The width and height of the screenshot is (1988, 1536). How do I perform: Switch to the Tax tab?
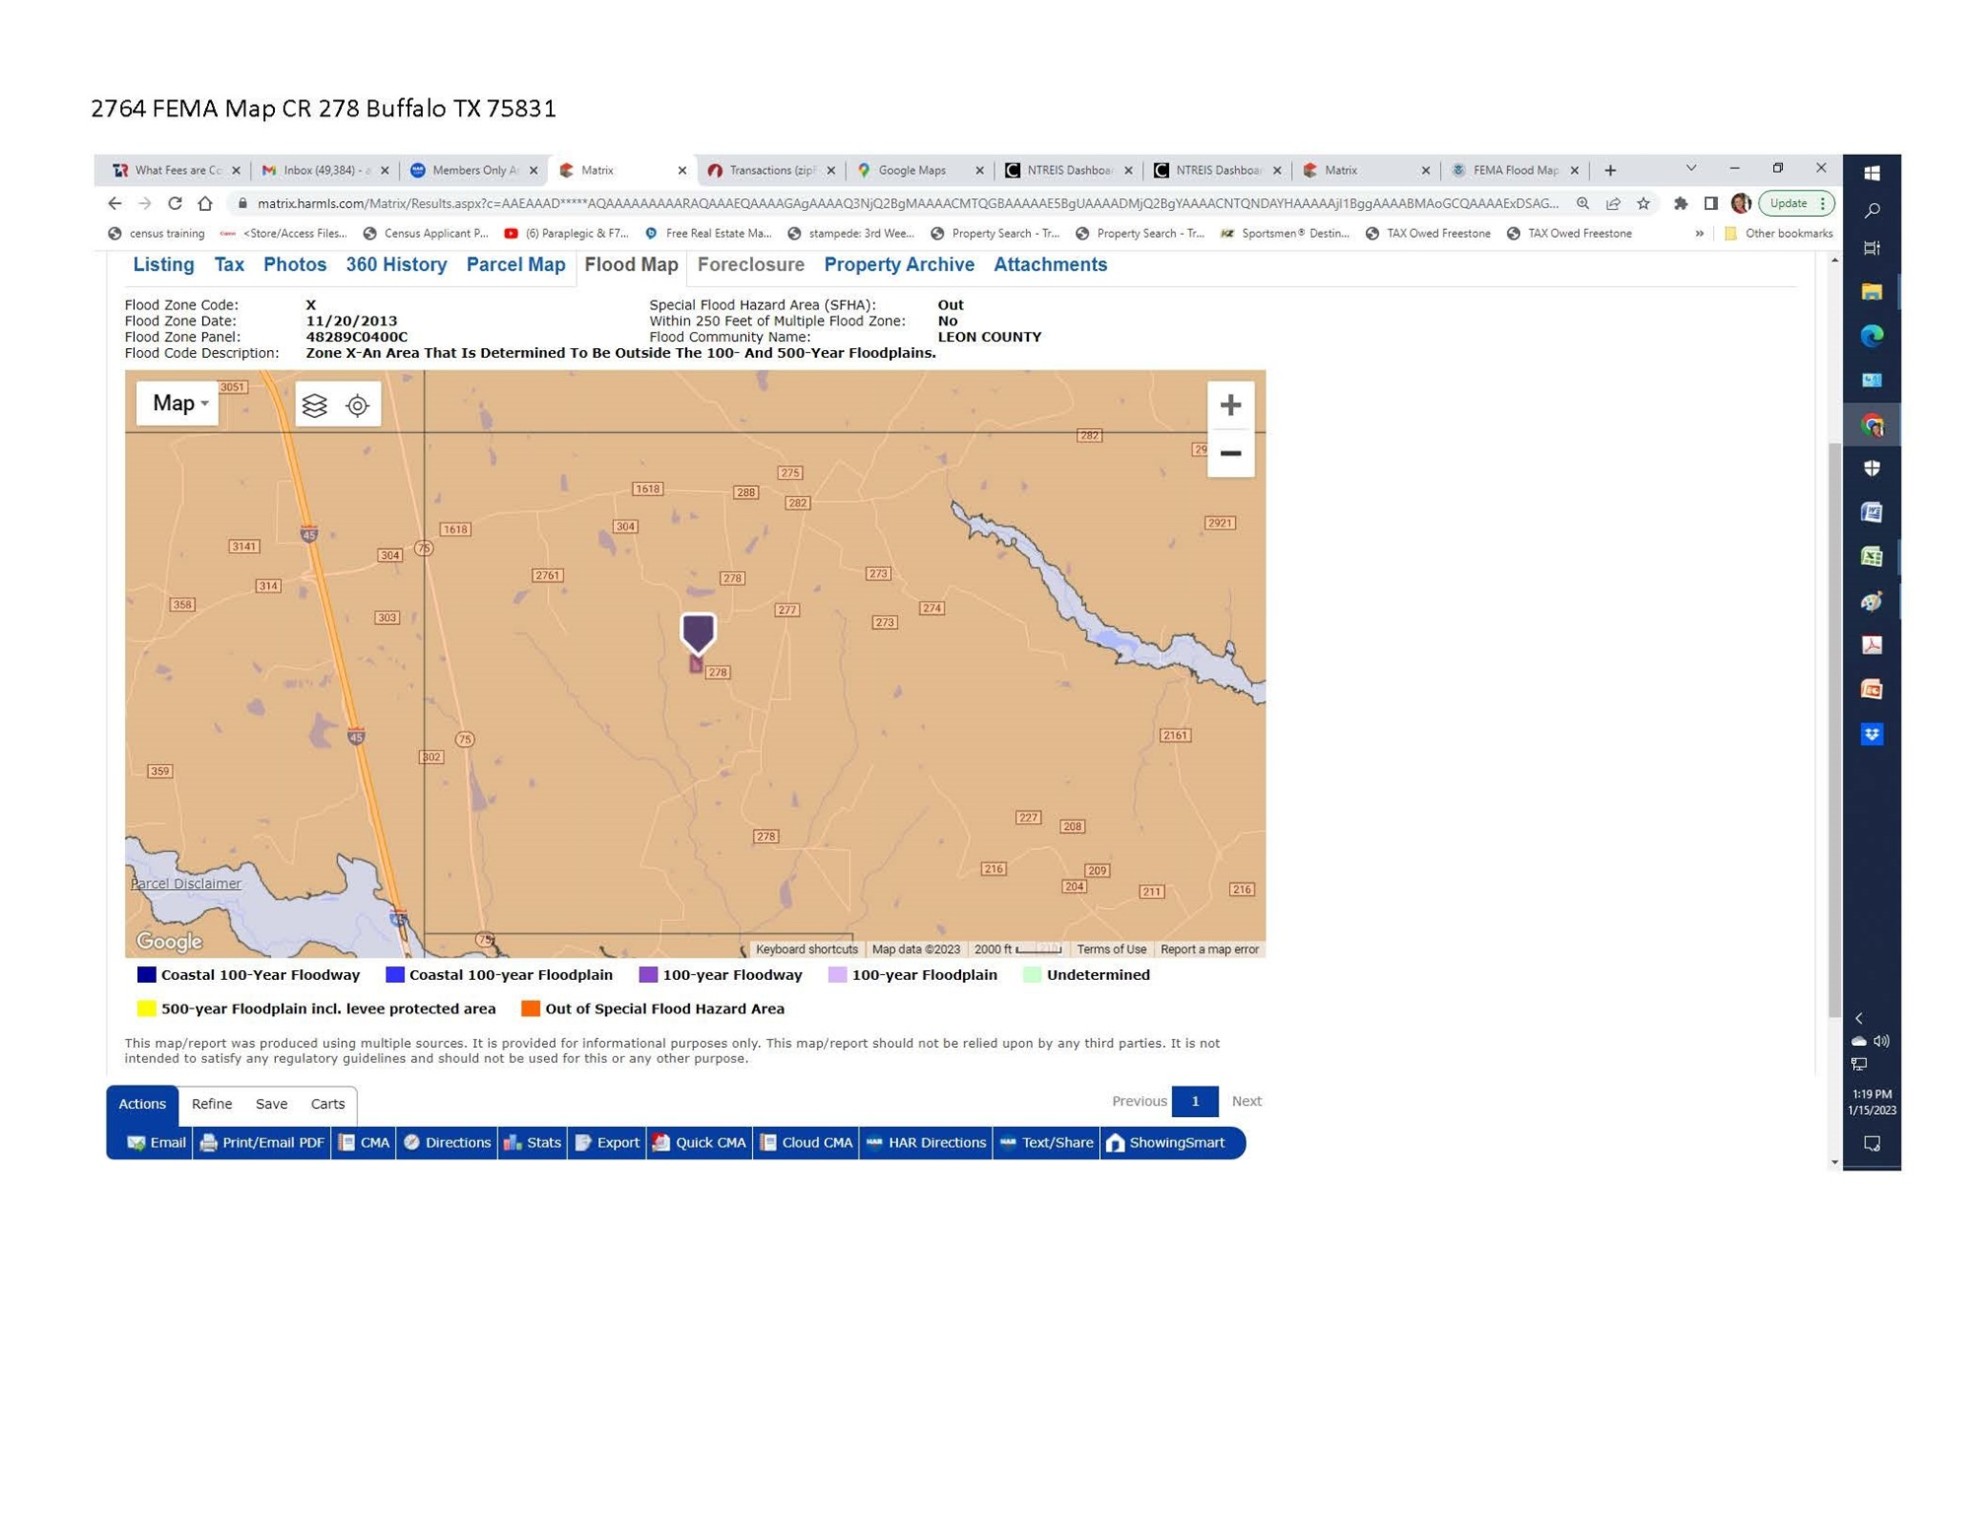coord(229,265)
